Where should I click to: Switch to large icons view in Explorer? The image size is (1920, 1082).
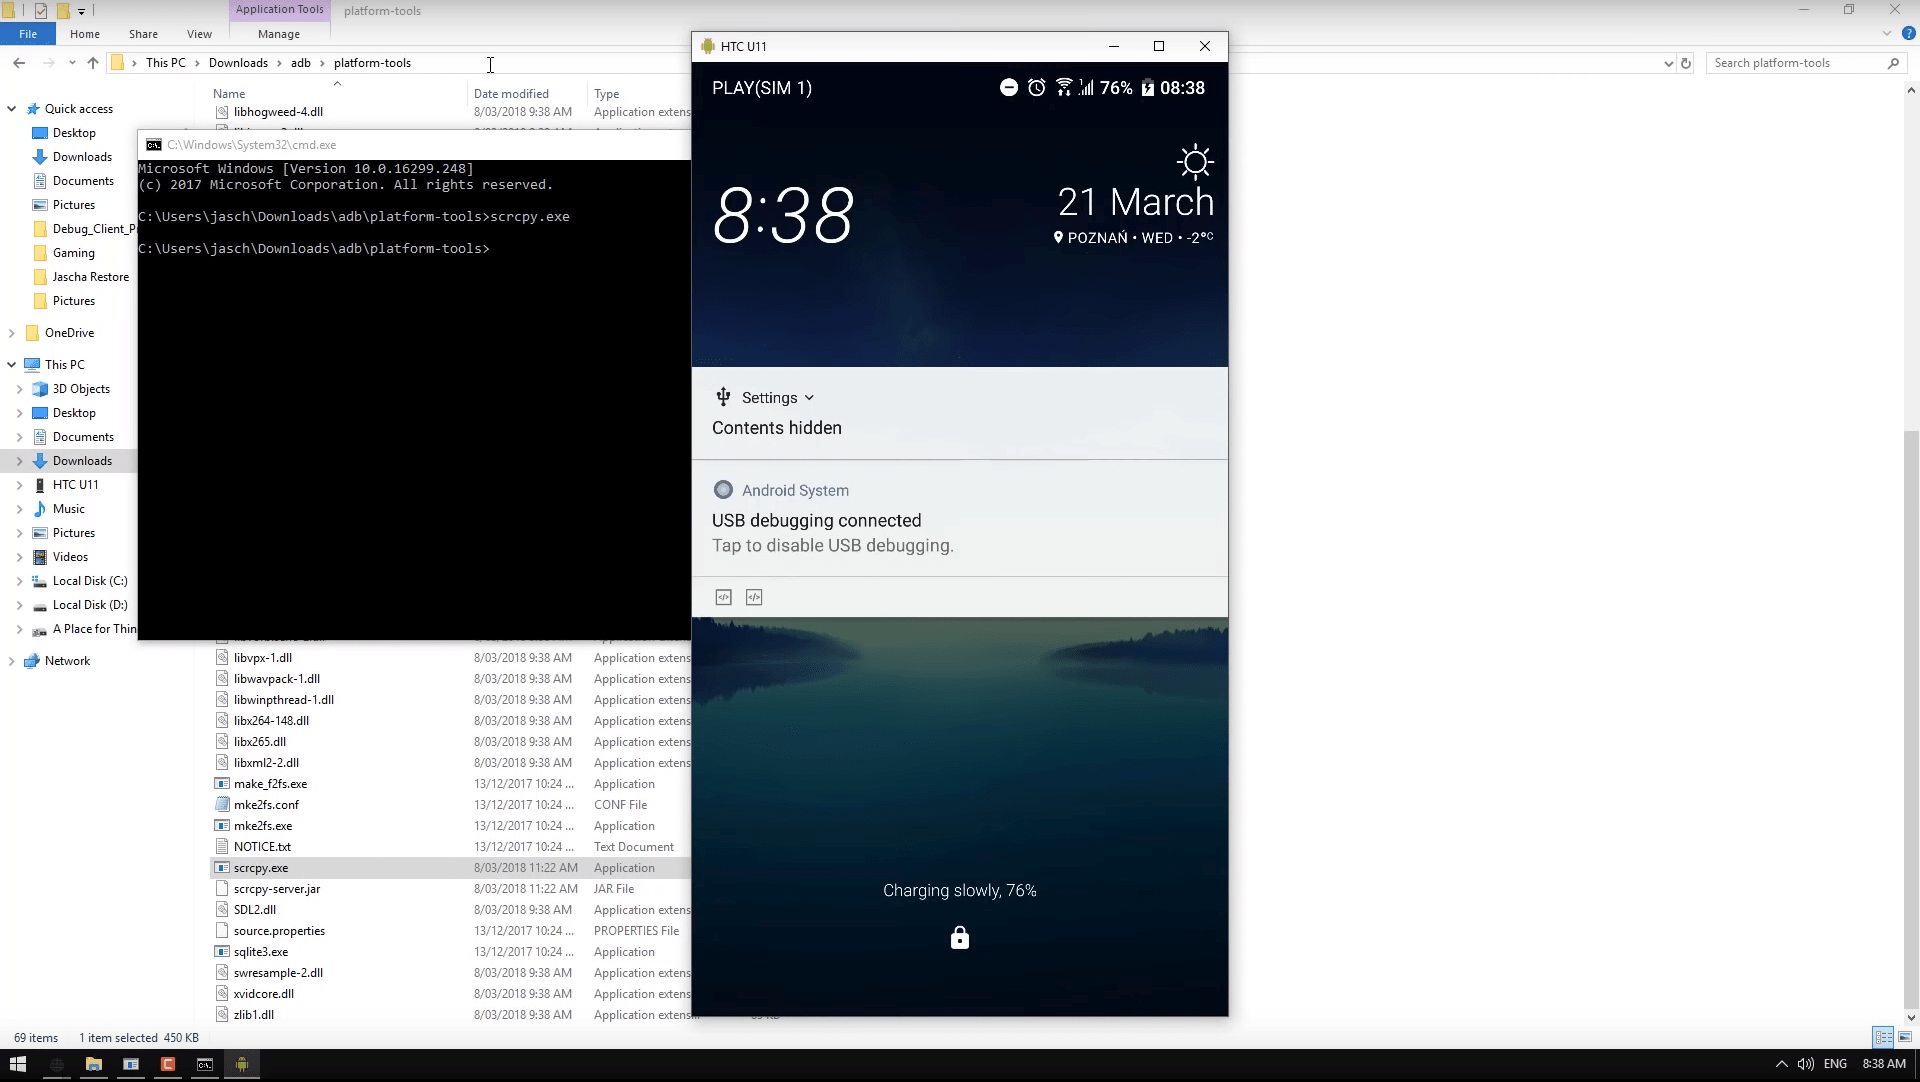point(1905,1037)
